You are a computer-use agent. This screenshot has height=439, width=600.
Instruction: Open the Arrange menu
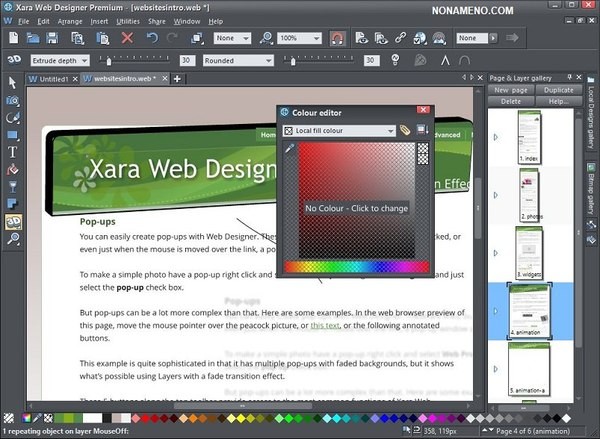coord(70,21)
